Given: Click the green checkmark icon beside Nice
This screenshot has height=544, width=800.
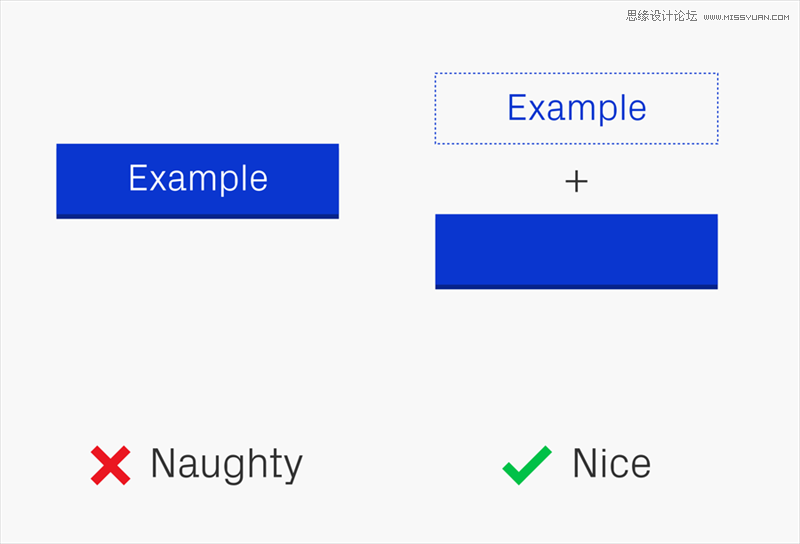Looking at the screenshot, I should tap(527, 465).
